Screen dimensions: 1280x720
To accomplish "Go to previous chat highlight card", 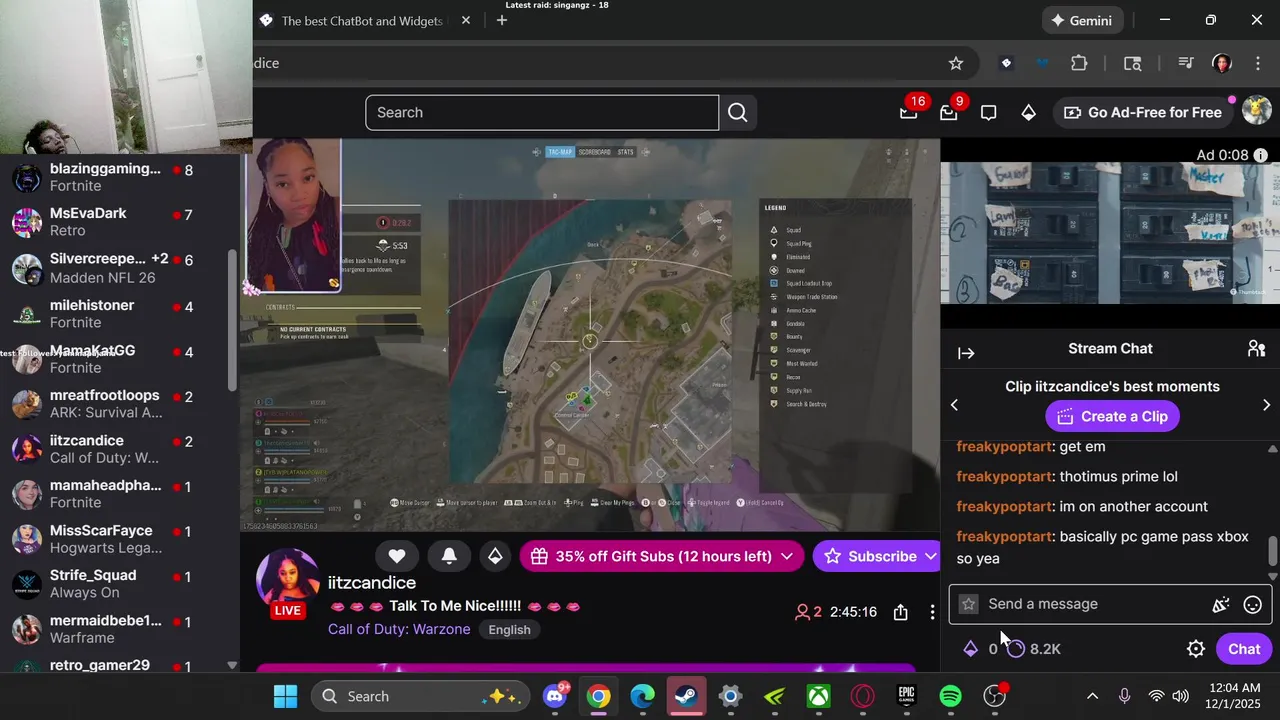I will point(954,405).
